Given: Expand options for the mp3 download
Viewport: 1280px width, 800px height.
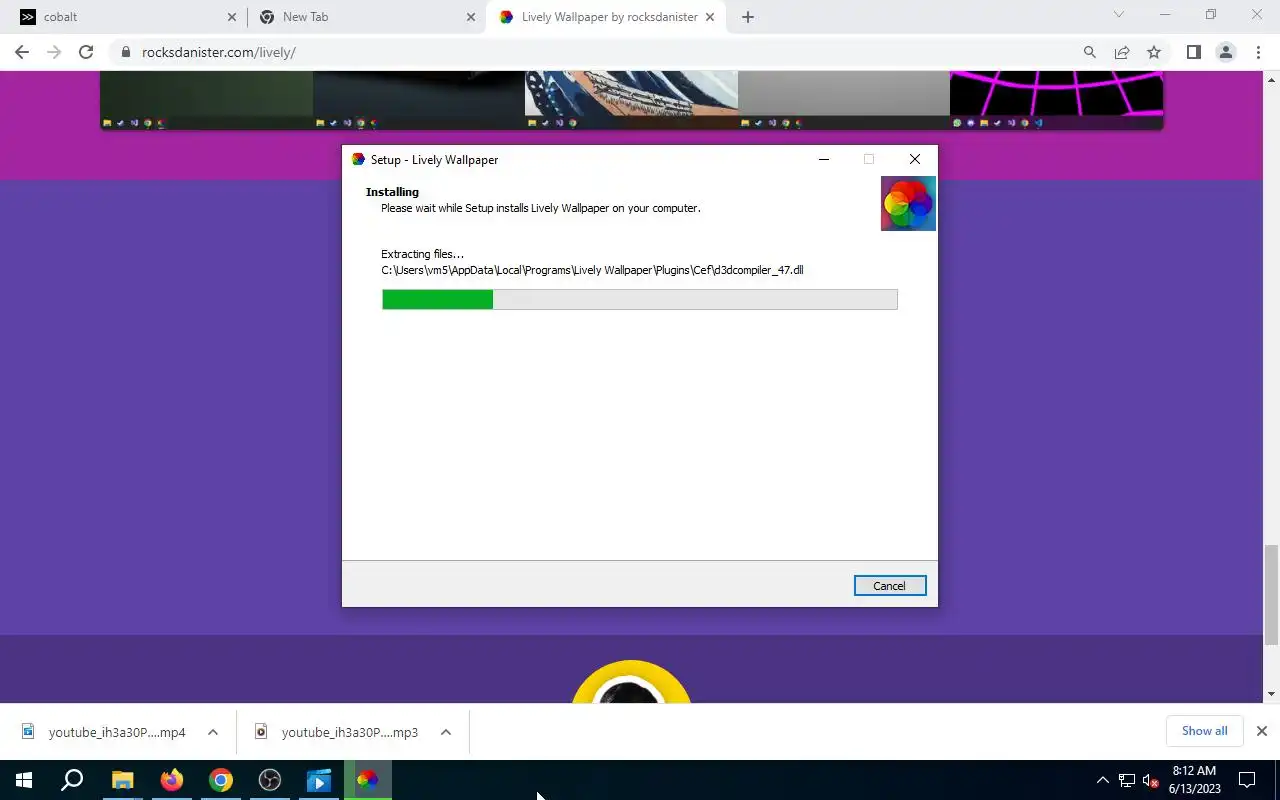Looking at the screenshot, I should [446, 732].
